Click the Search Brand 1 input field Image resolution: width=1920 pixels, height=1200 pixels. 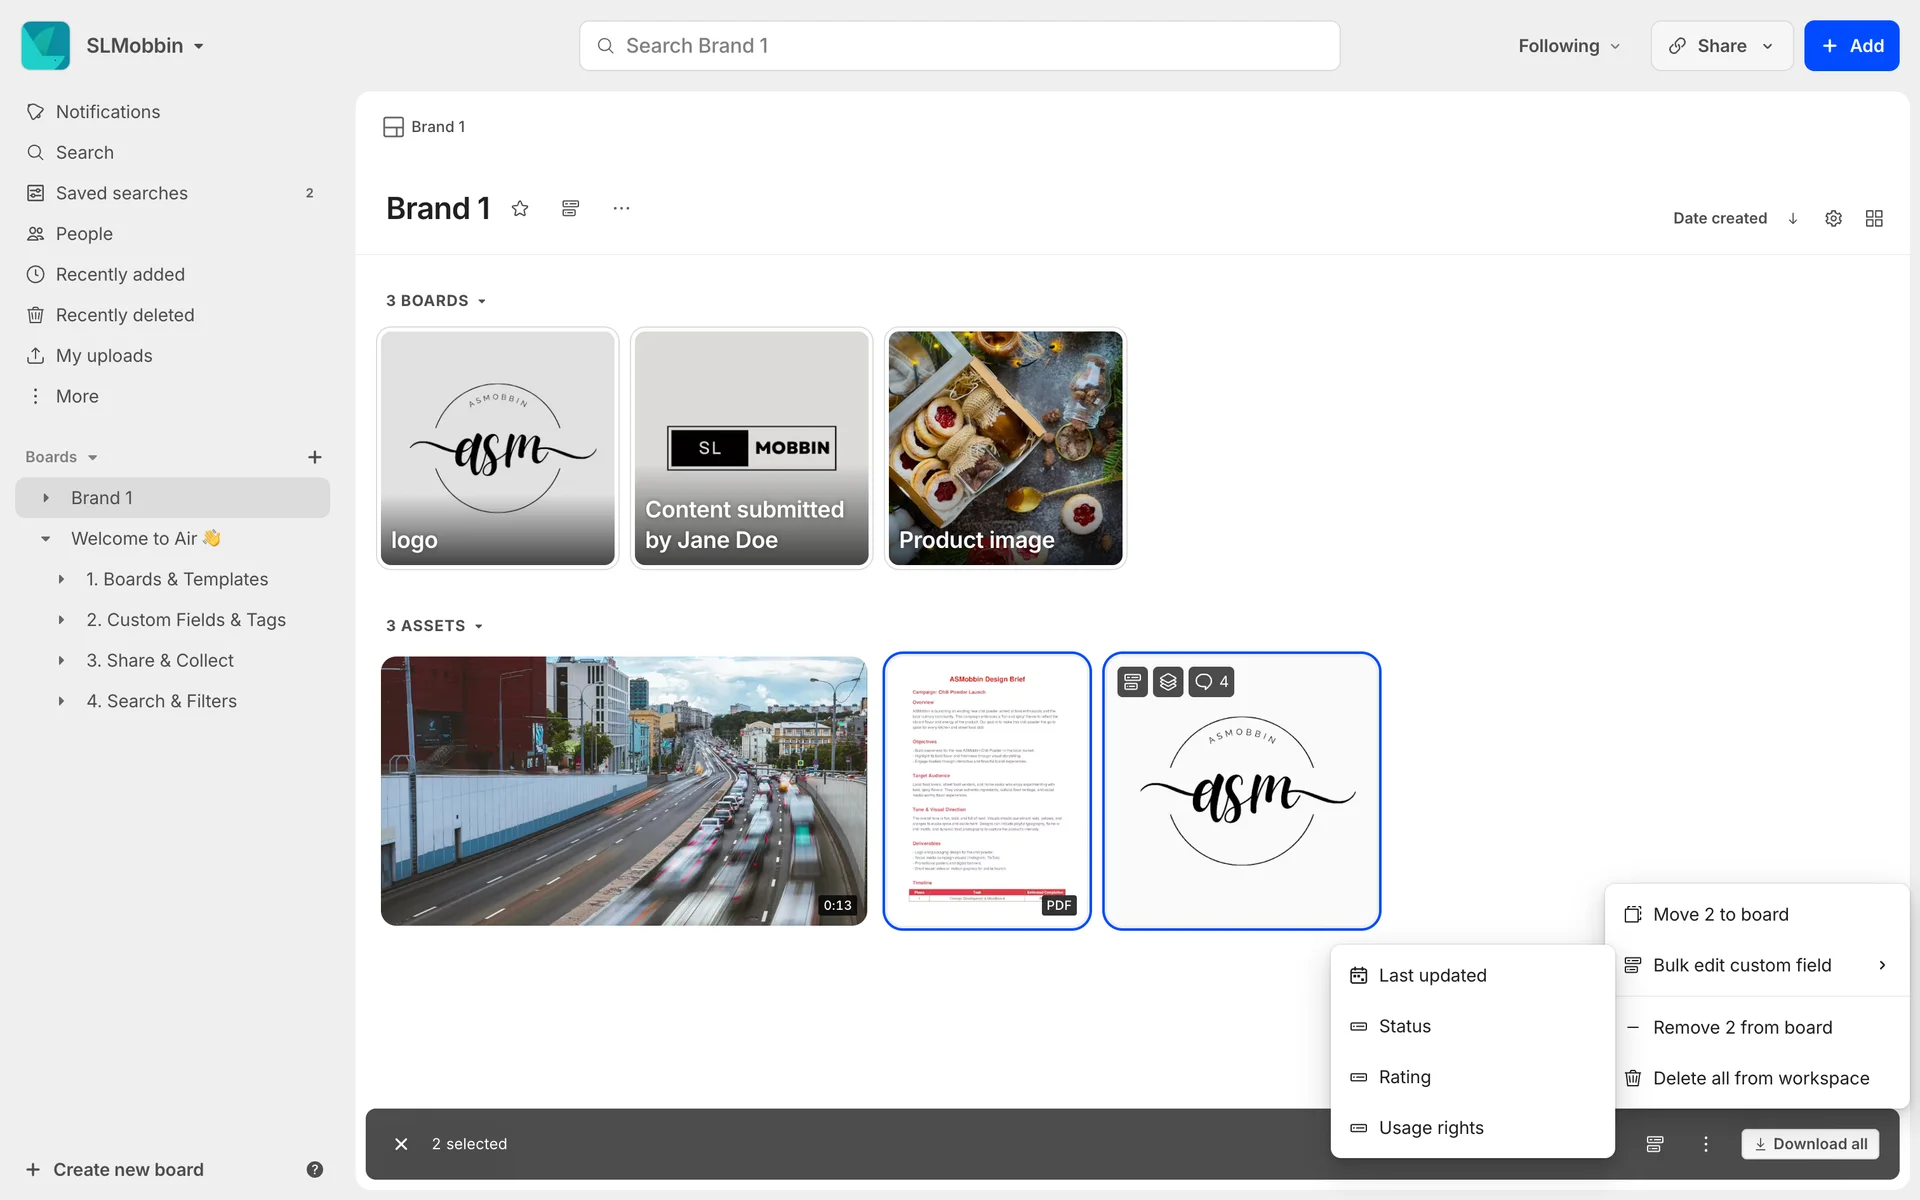[x=960, y=46]
